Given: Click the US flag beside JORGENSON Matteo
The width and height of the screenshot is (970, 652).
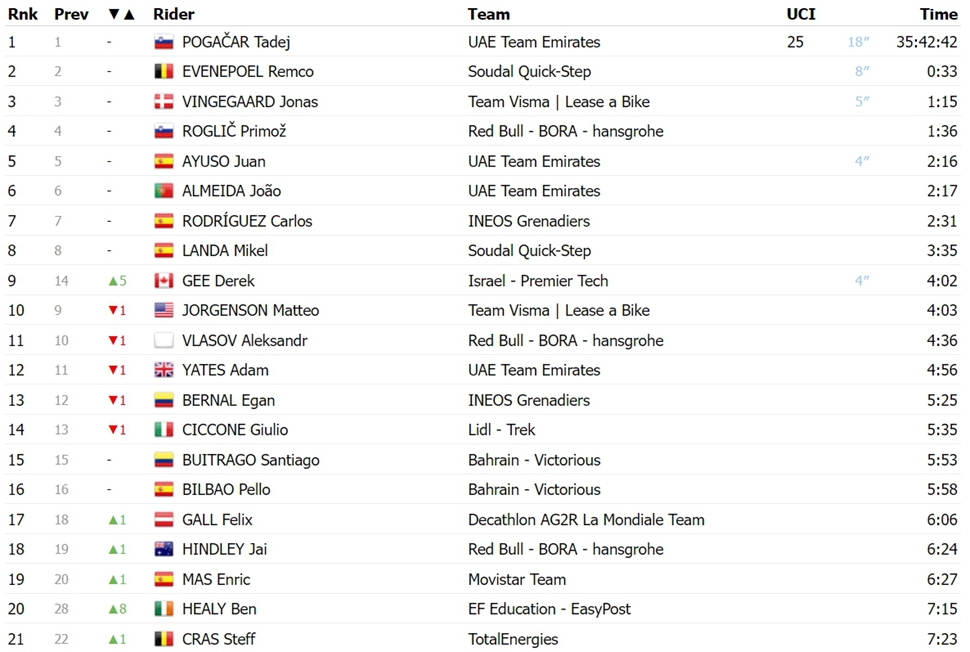Looking at the screenshot, I should pos(163,311).
